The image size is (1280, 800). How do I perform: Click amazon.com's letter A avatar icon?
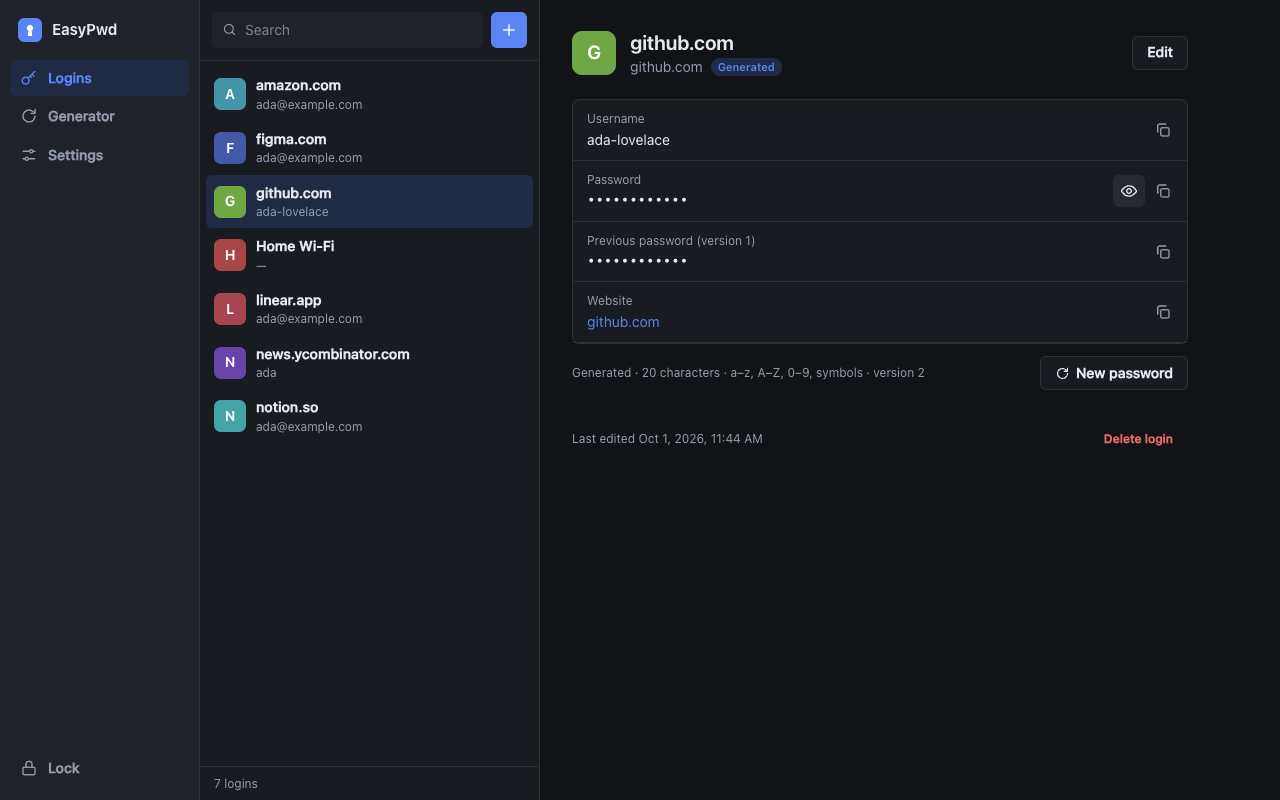coord(230,94)
